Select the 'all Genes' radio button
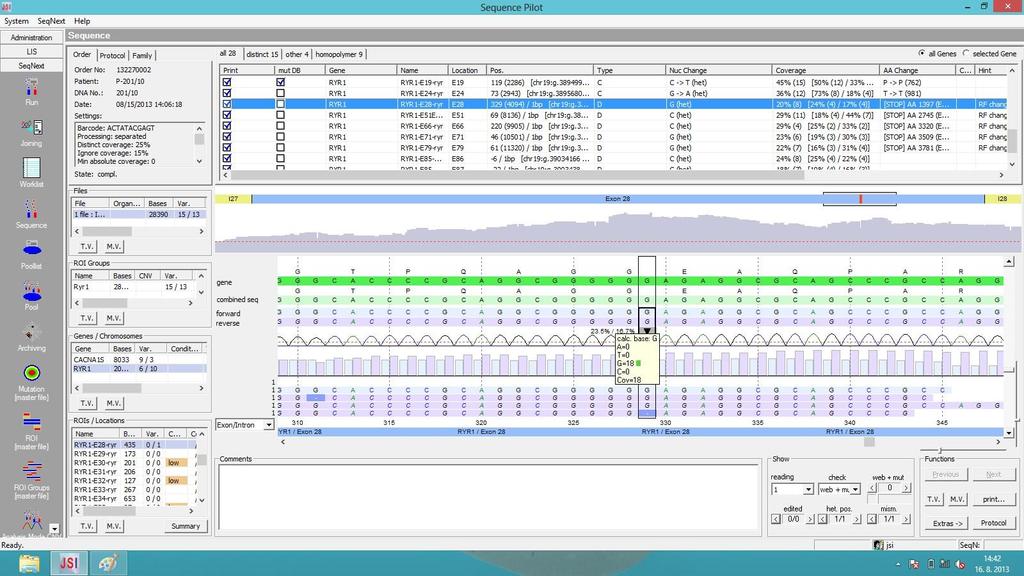1024x576 pixels. point(922,54)
